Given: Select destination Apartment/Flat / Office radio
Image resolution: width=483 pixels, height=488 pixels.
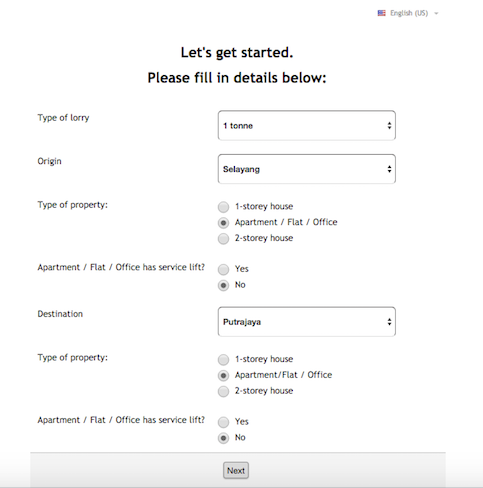Looking at the screenshot, I should point(223,376).
